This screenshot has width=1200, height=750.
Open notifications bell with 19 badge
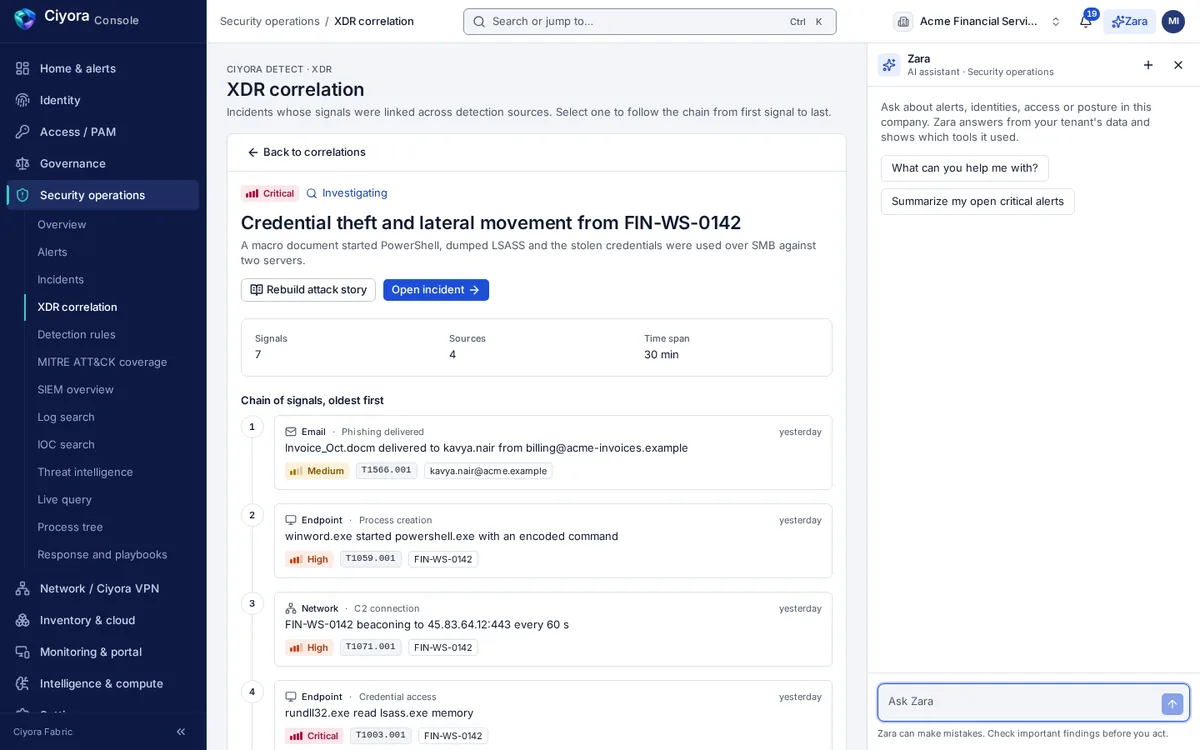(x=1086, y=21)
